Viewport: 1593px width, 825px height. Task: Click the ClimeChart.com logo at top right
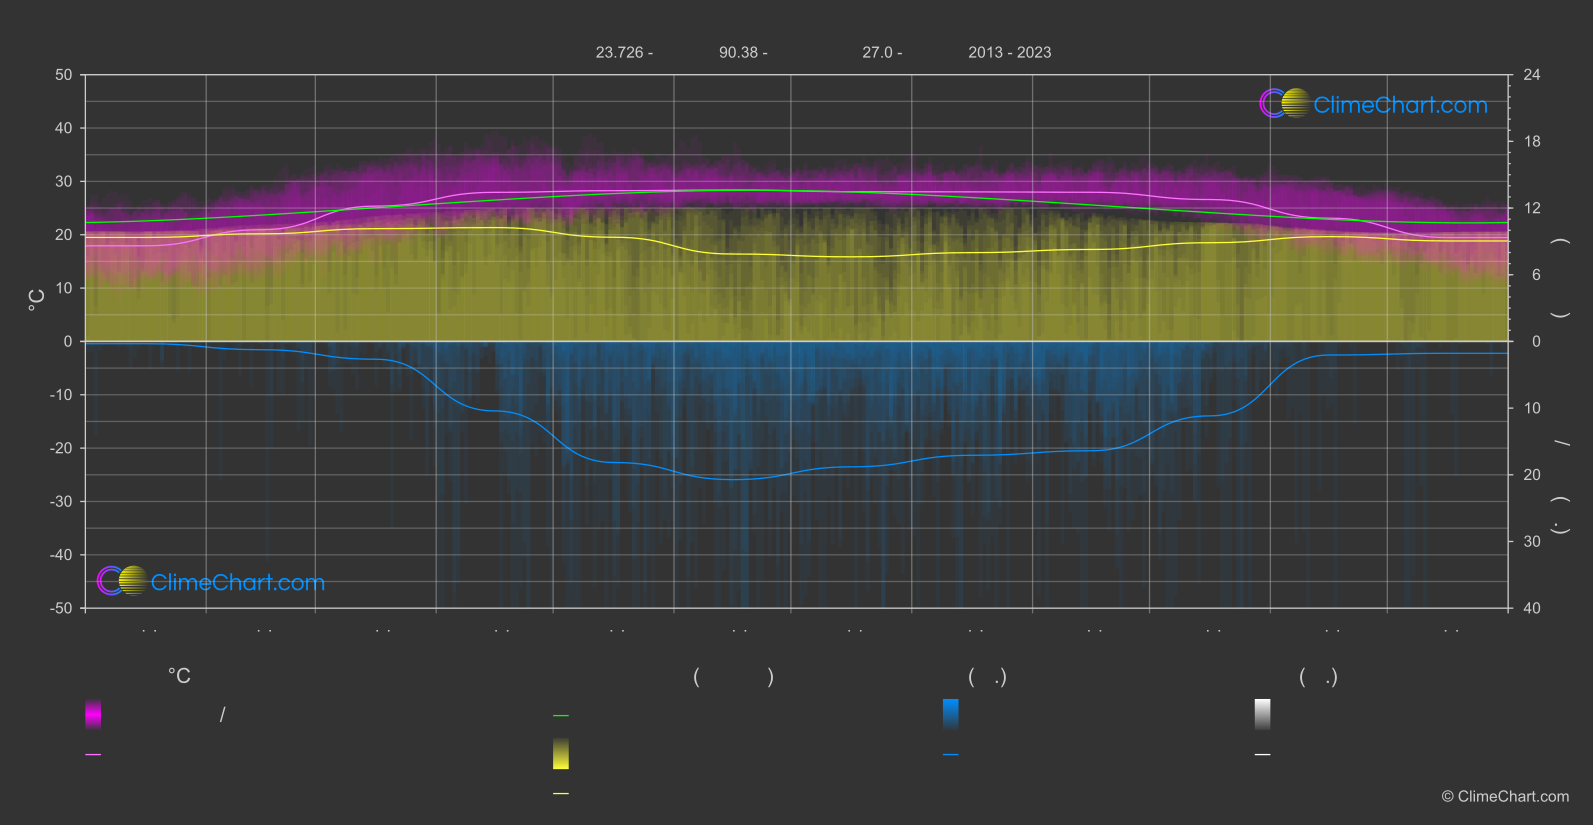coord(1374,104)
